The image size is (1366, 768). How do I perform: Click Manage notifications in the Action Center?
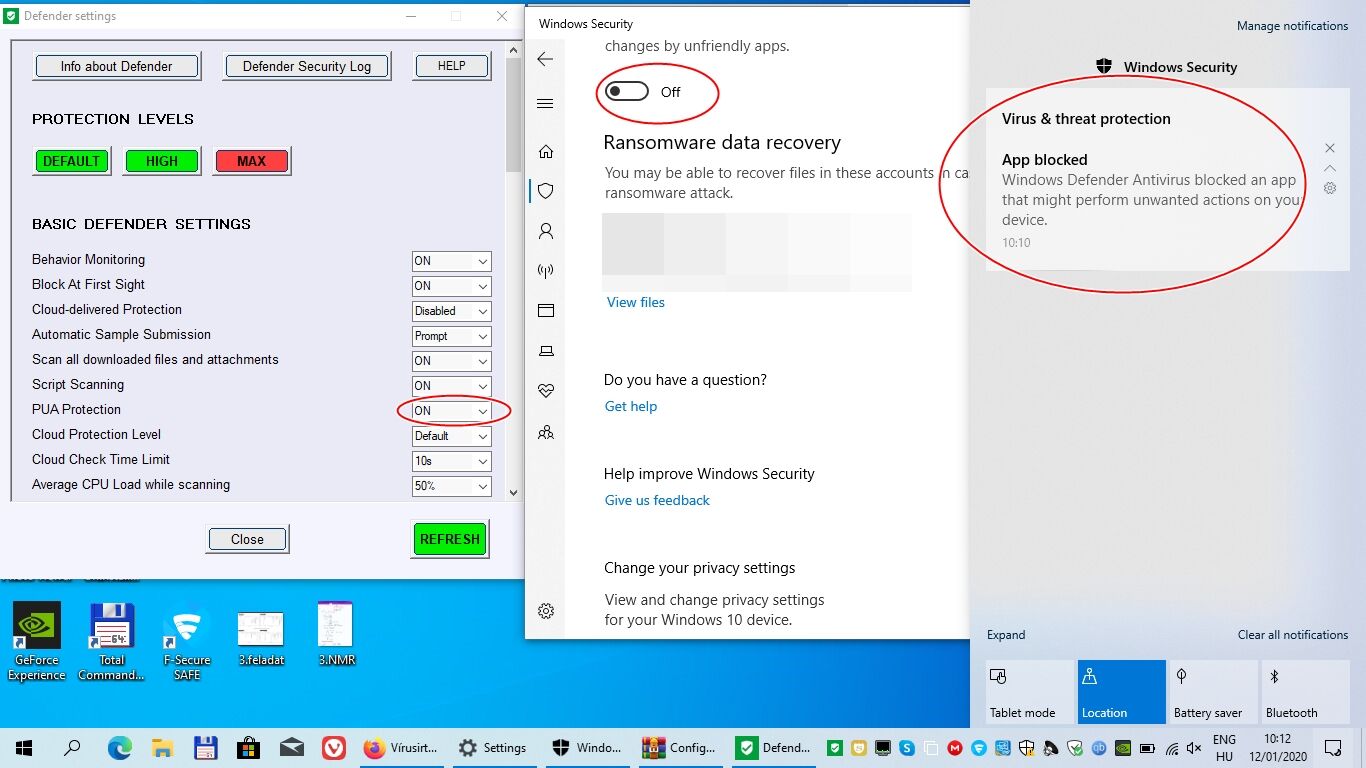1292,26
